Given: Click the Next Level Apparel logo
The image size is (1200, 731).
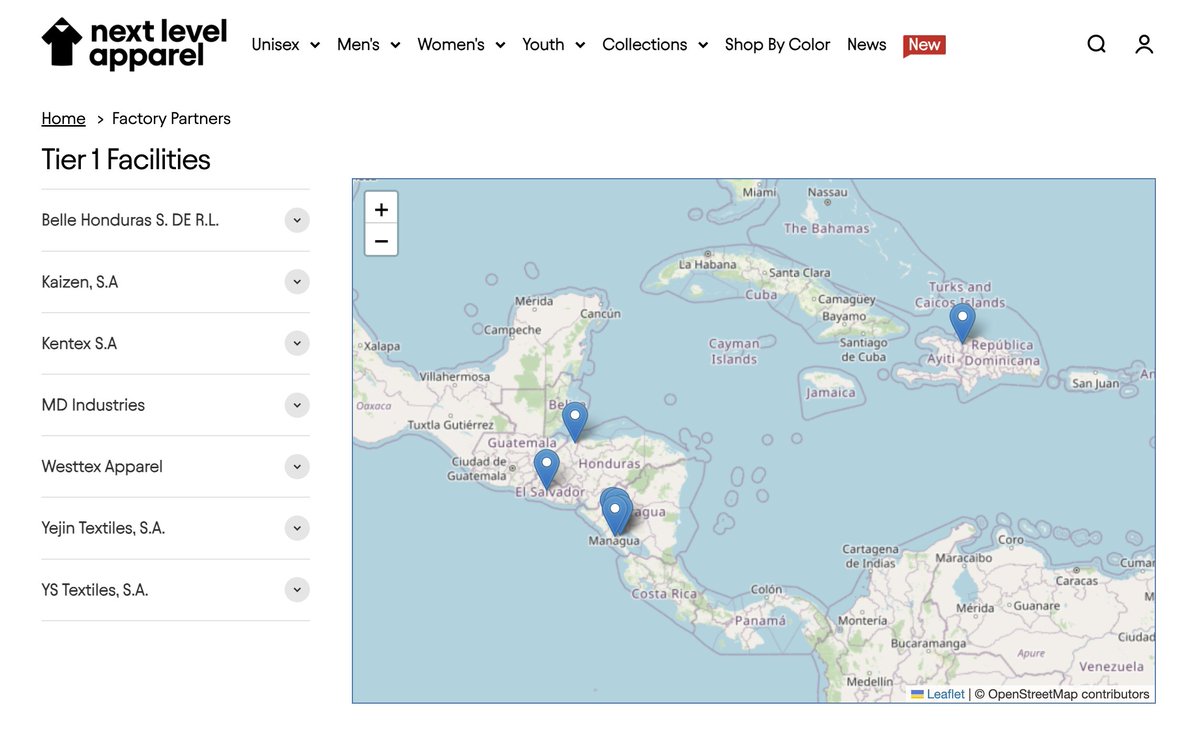Looking at the screenshot, I should [134, 44].
